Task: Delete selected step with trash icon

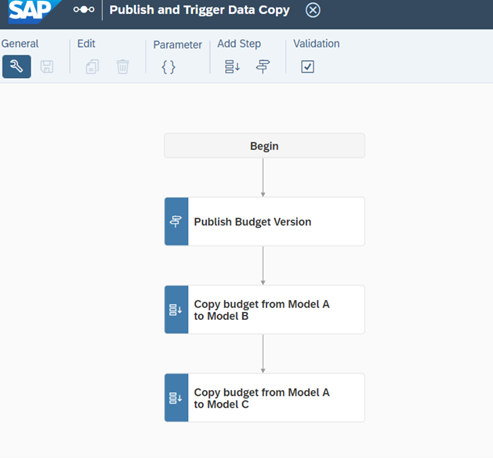Action: point(123,67)
